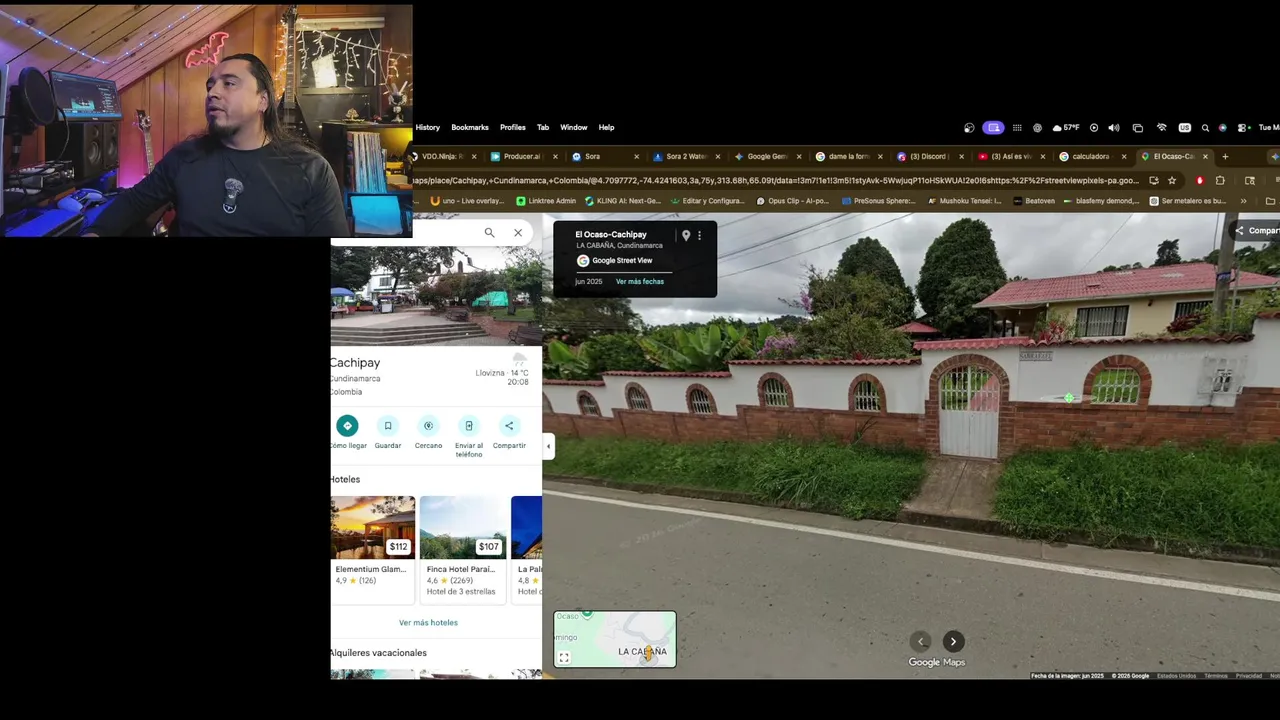Close the Sora tab
This screenshot has height=720, width=1280.
pyautogui.click(x=636, y=157)
